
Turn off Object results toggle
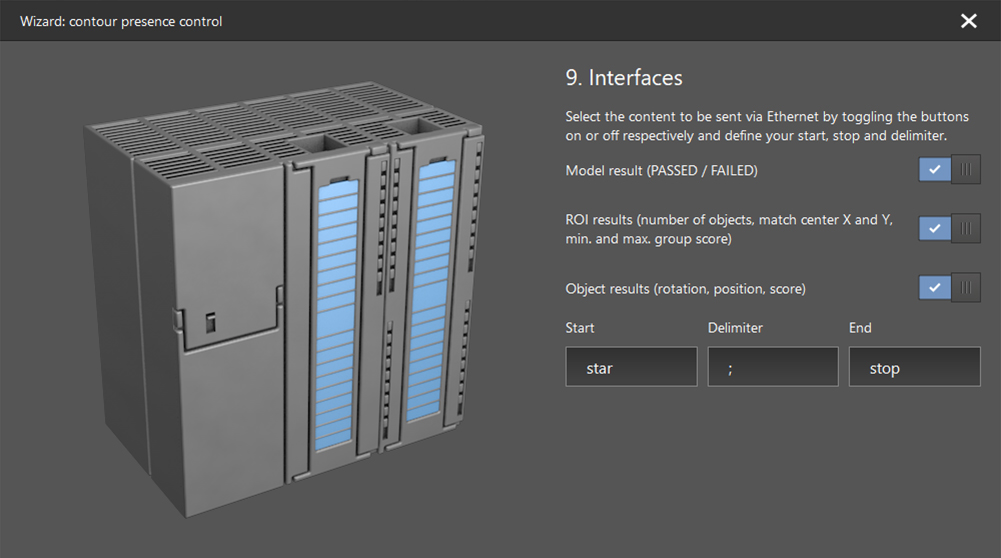coord(949,288)
